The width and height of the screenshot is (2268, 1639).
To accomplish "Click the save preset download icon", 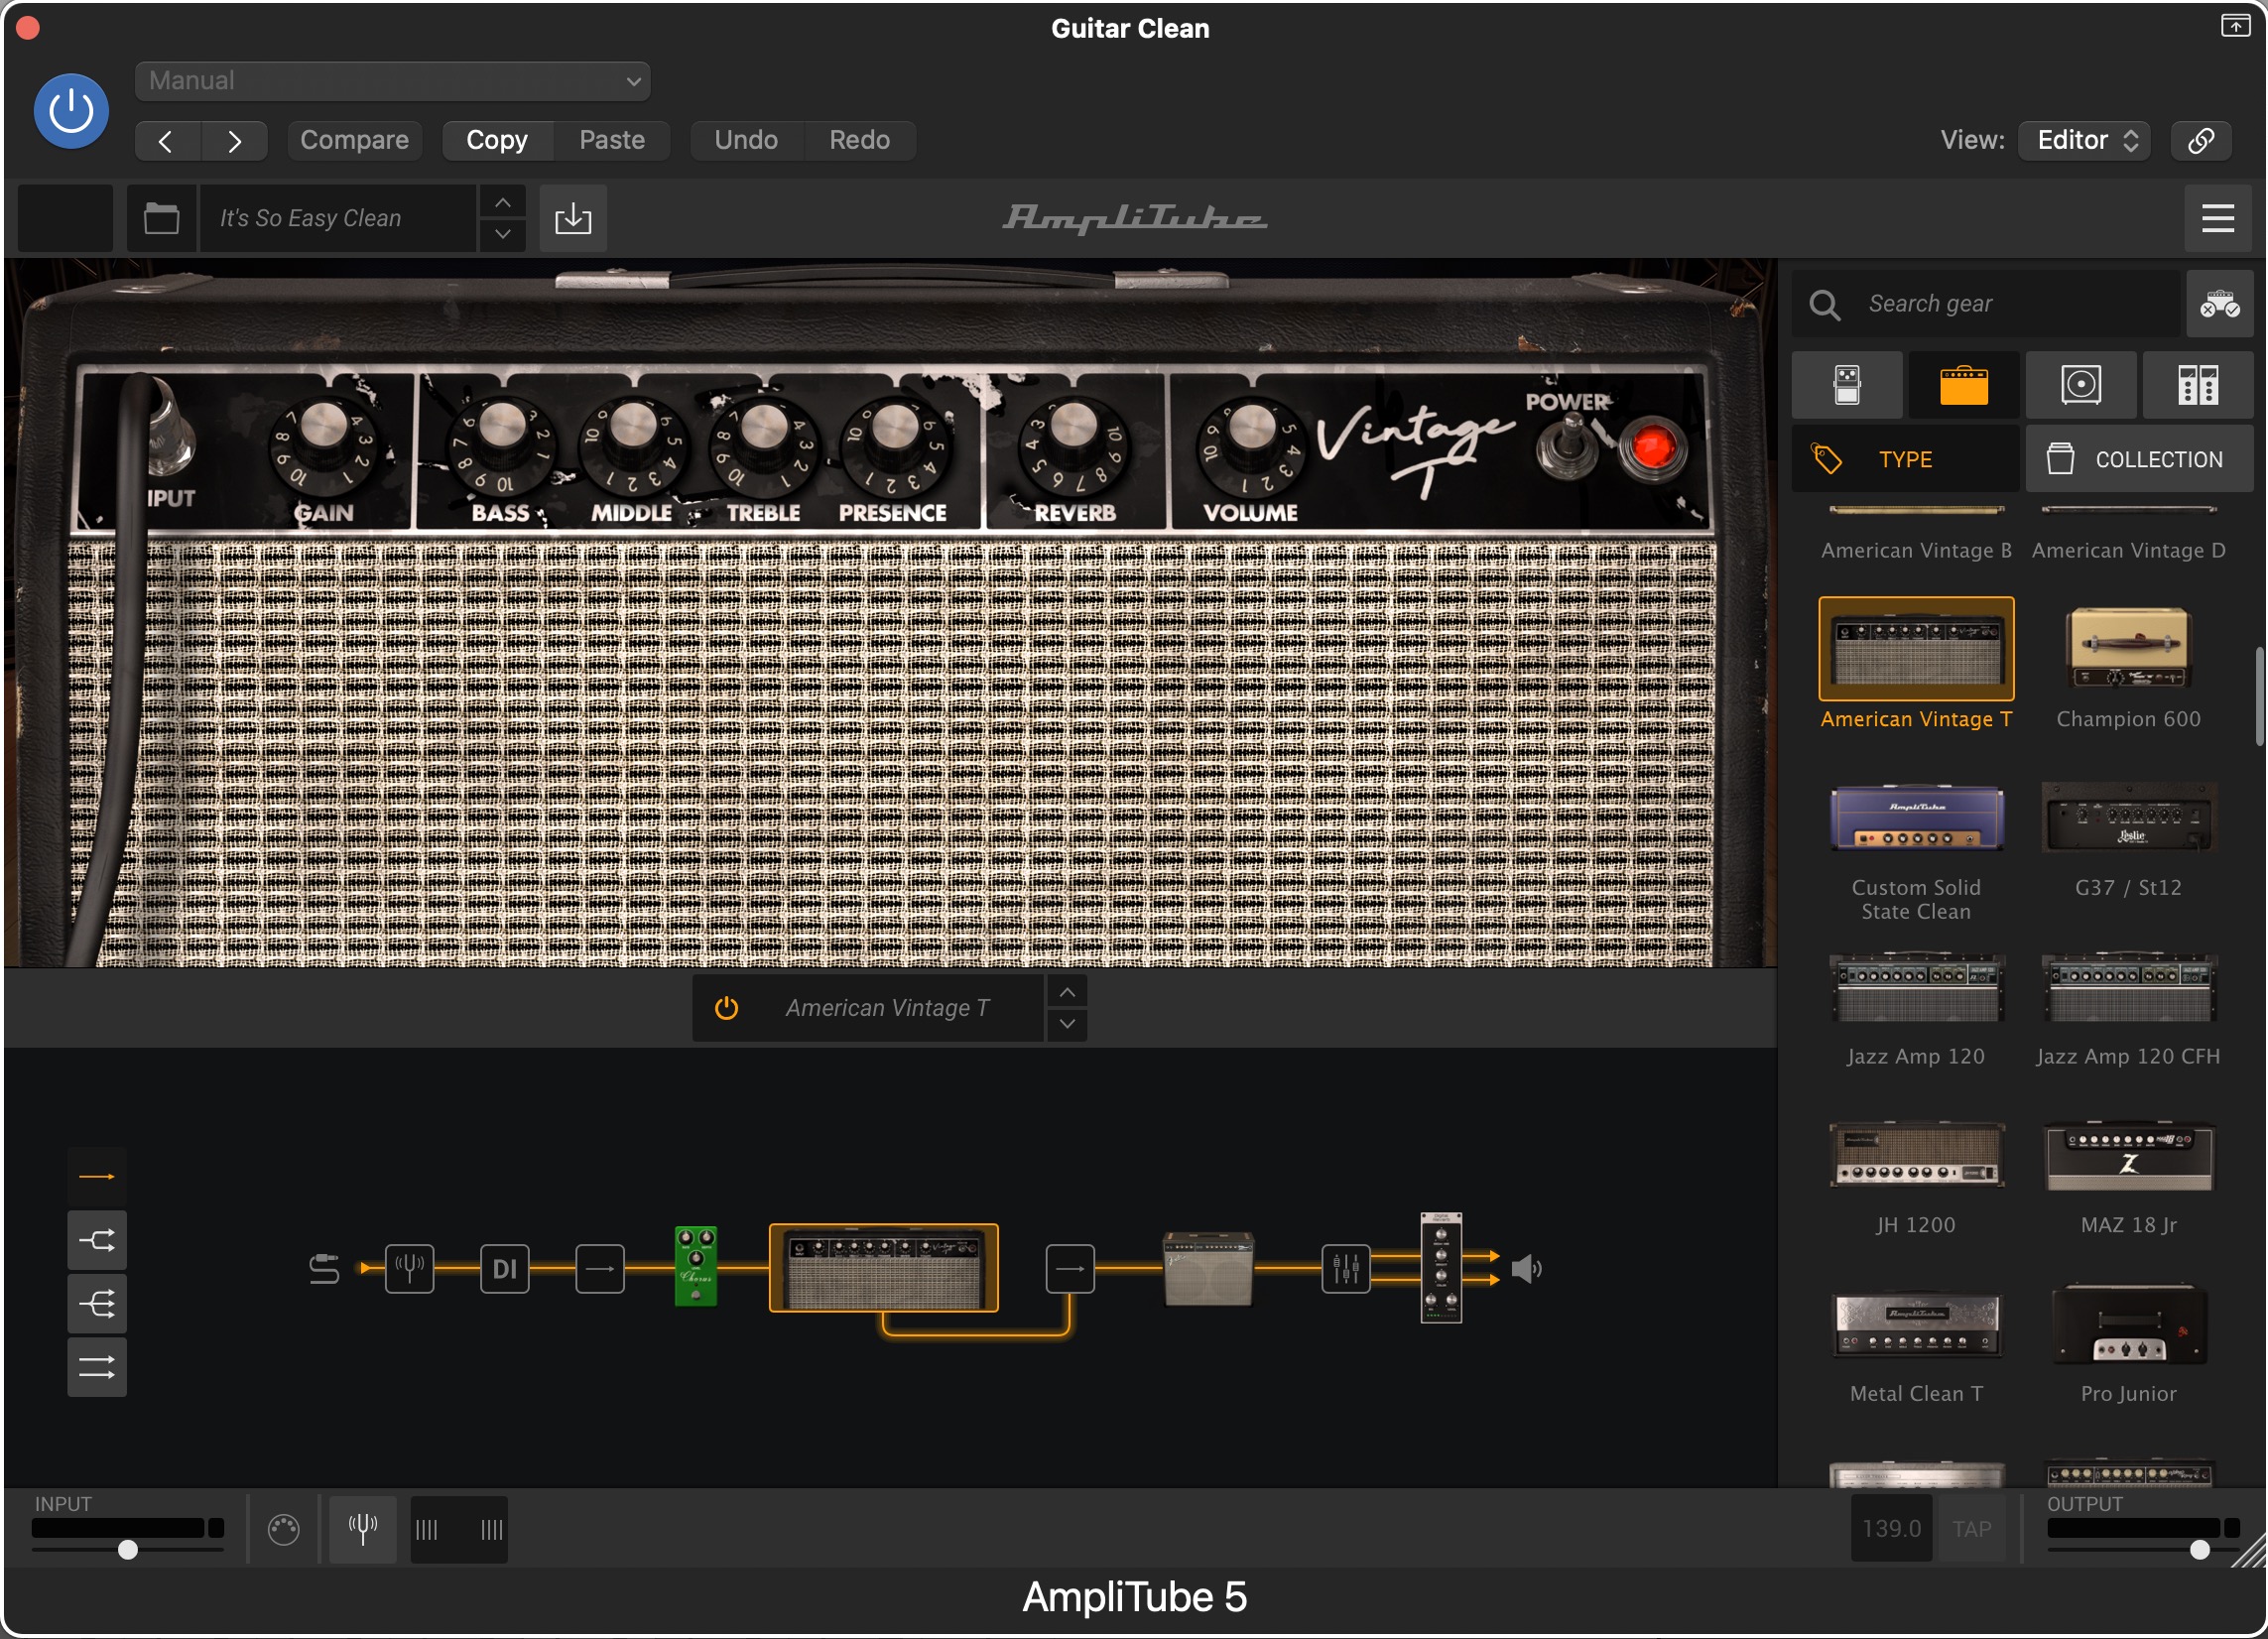I will (573, 218).
